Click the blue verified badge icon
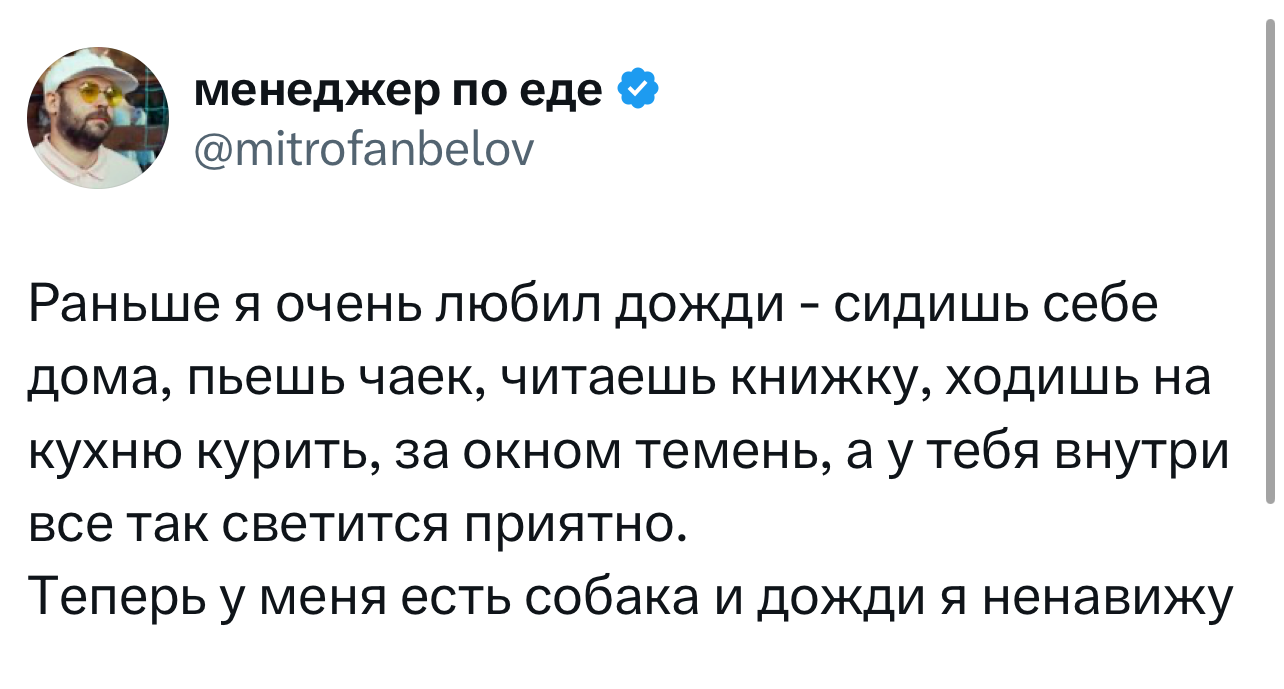This screenshot has width=1284, height=689. click(x=638, y=93)
